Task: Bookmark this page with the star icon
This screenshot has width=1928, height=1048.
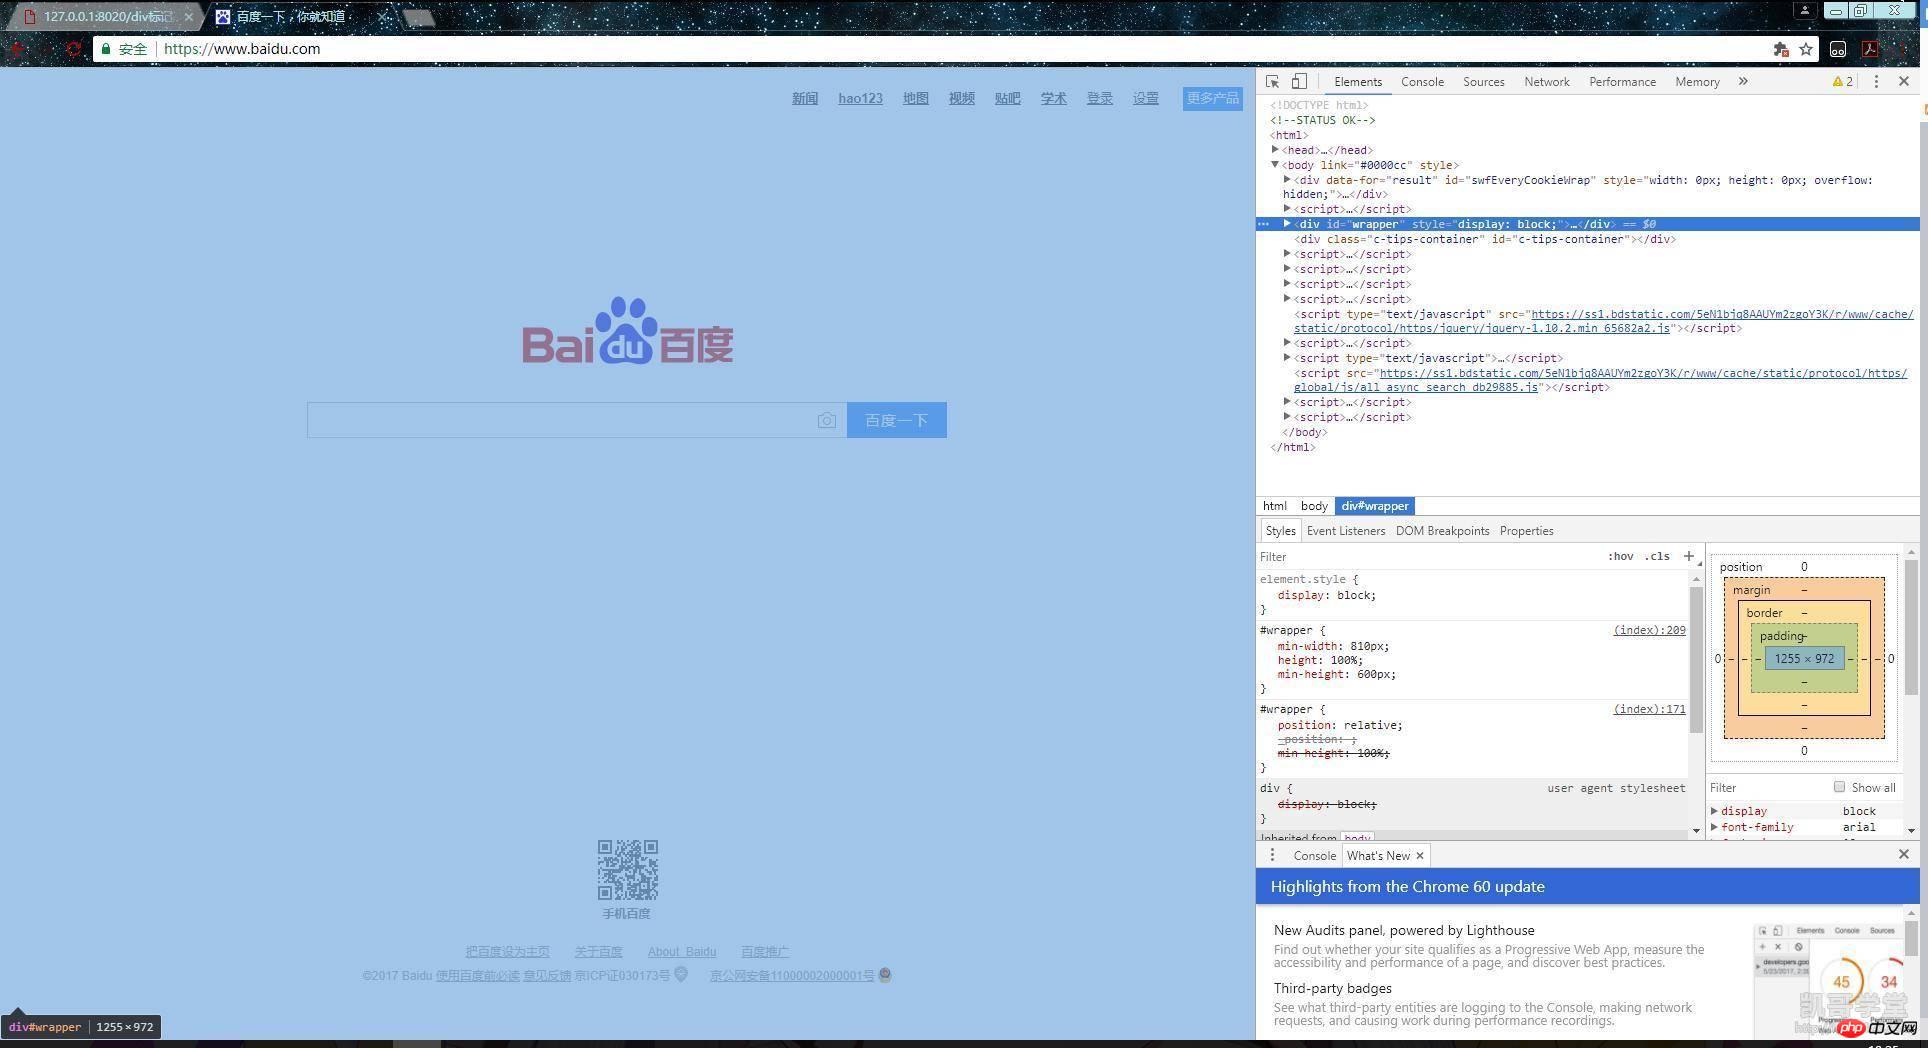Action: coord(1806,49)
